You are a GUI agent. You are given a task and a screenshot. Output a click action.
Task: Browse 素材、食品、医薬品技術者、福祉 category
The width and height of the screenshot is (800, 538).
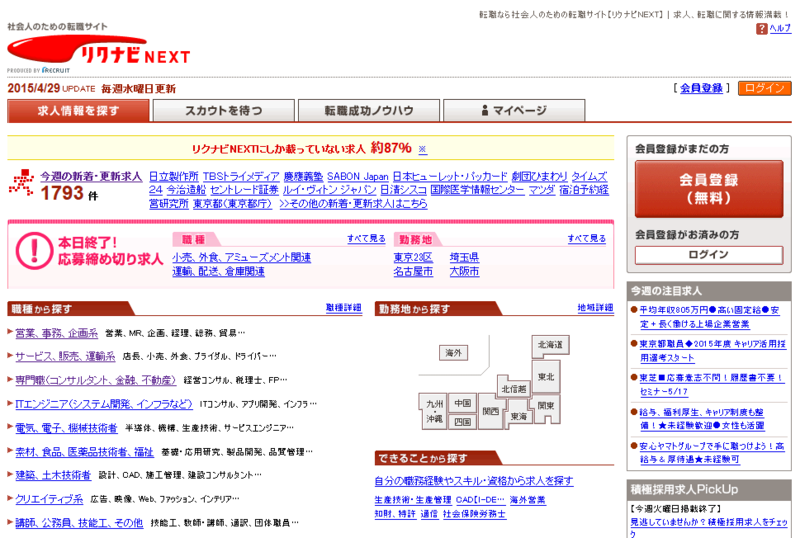coord(84,452)
